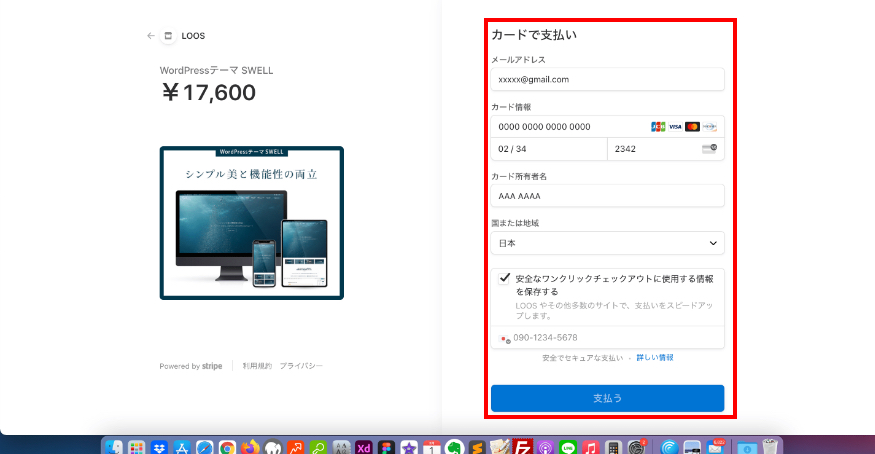Screen dimensions: 875x454
Task: Open Calculator from the Dock
Action: tap(613, 447)
